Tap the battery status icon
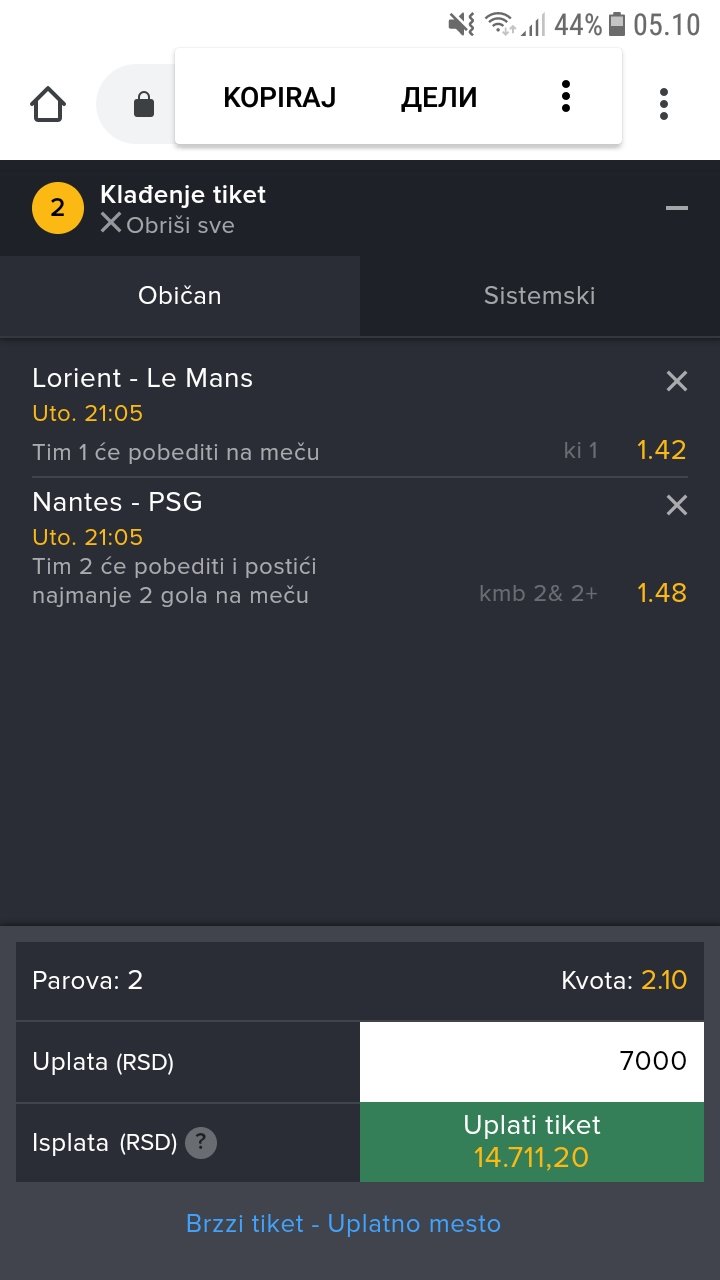 click(x=617, y=24)
